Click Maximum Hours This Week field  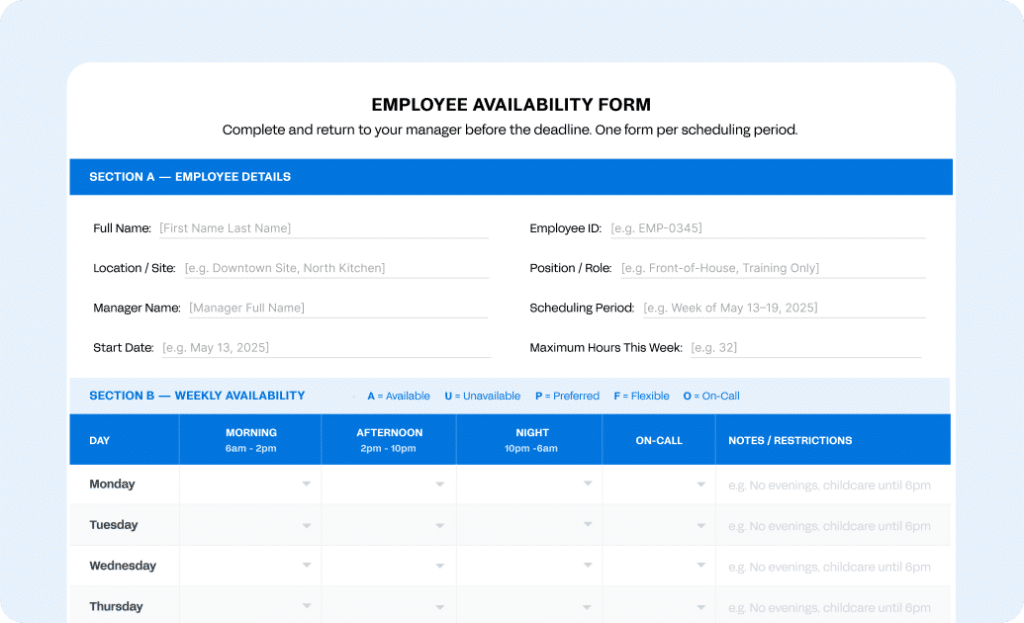coord(806,348)
